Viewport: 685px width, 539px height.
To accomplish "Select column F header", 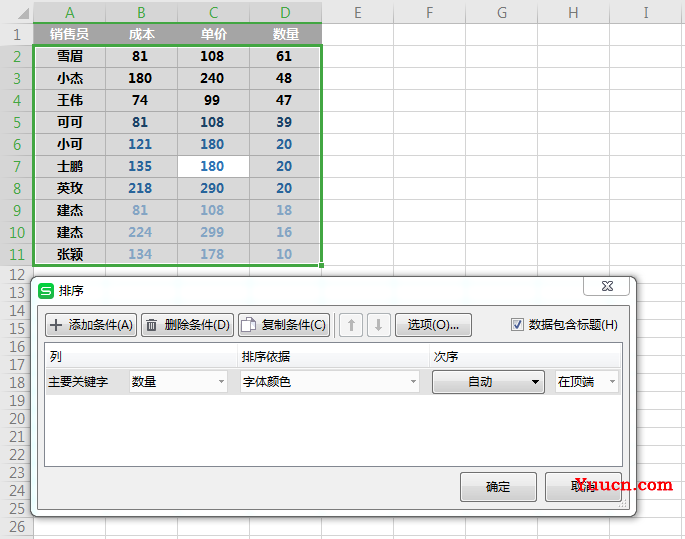I will pos(429,13).
